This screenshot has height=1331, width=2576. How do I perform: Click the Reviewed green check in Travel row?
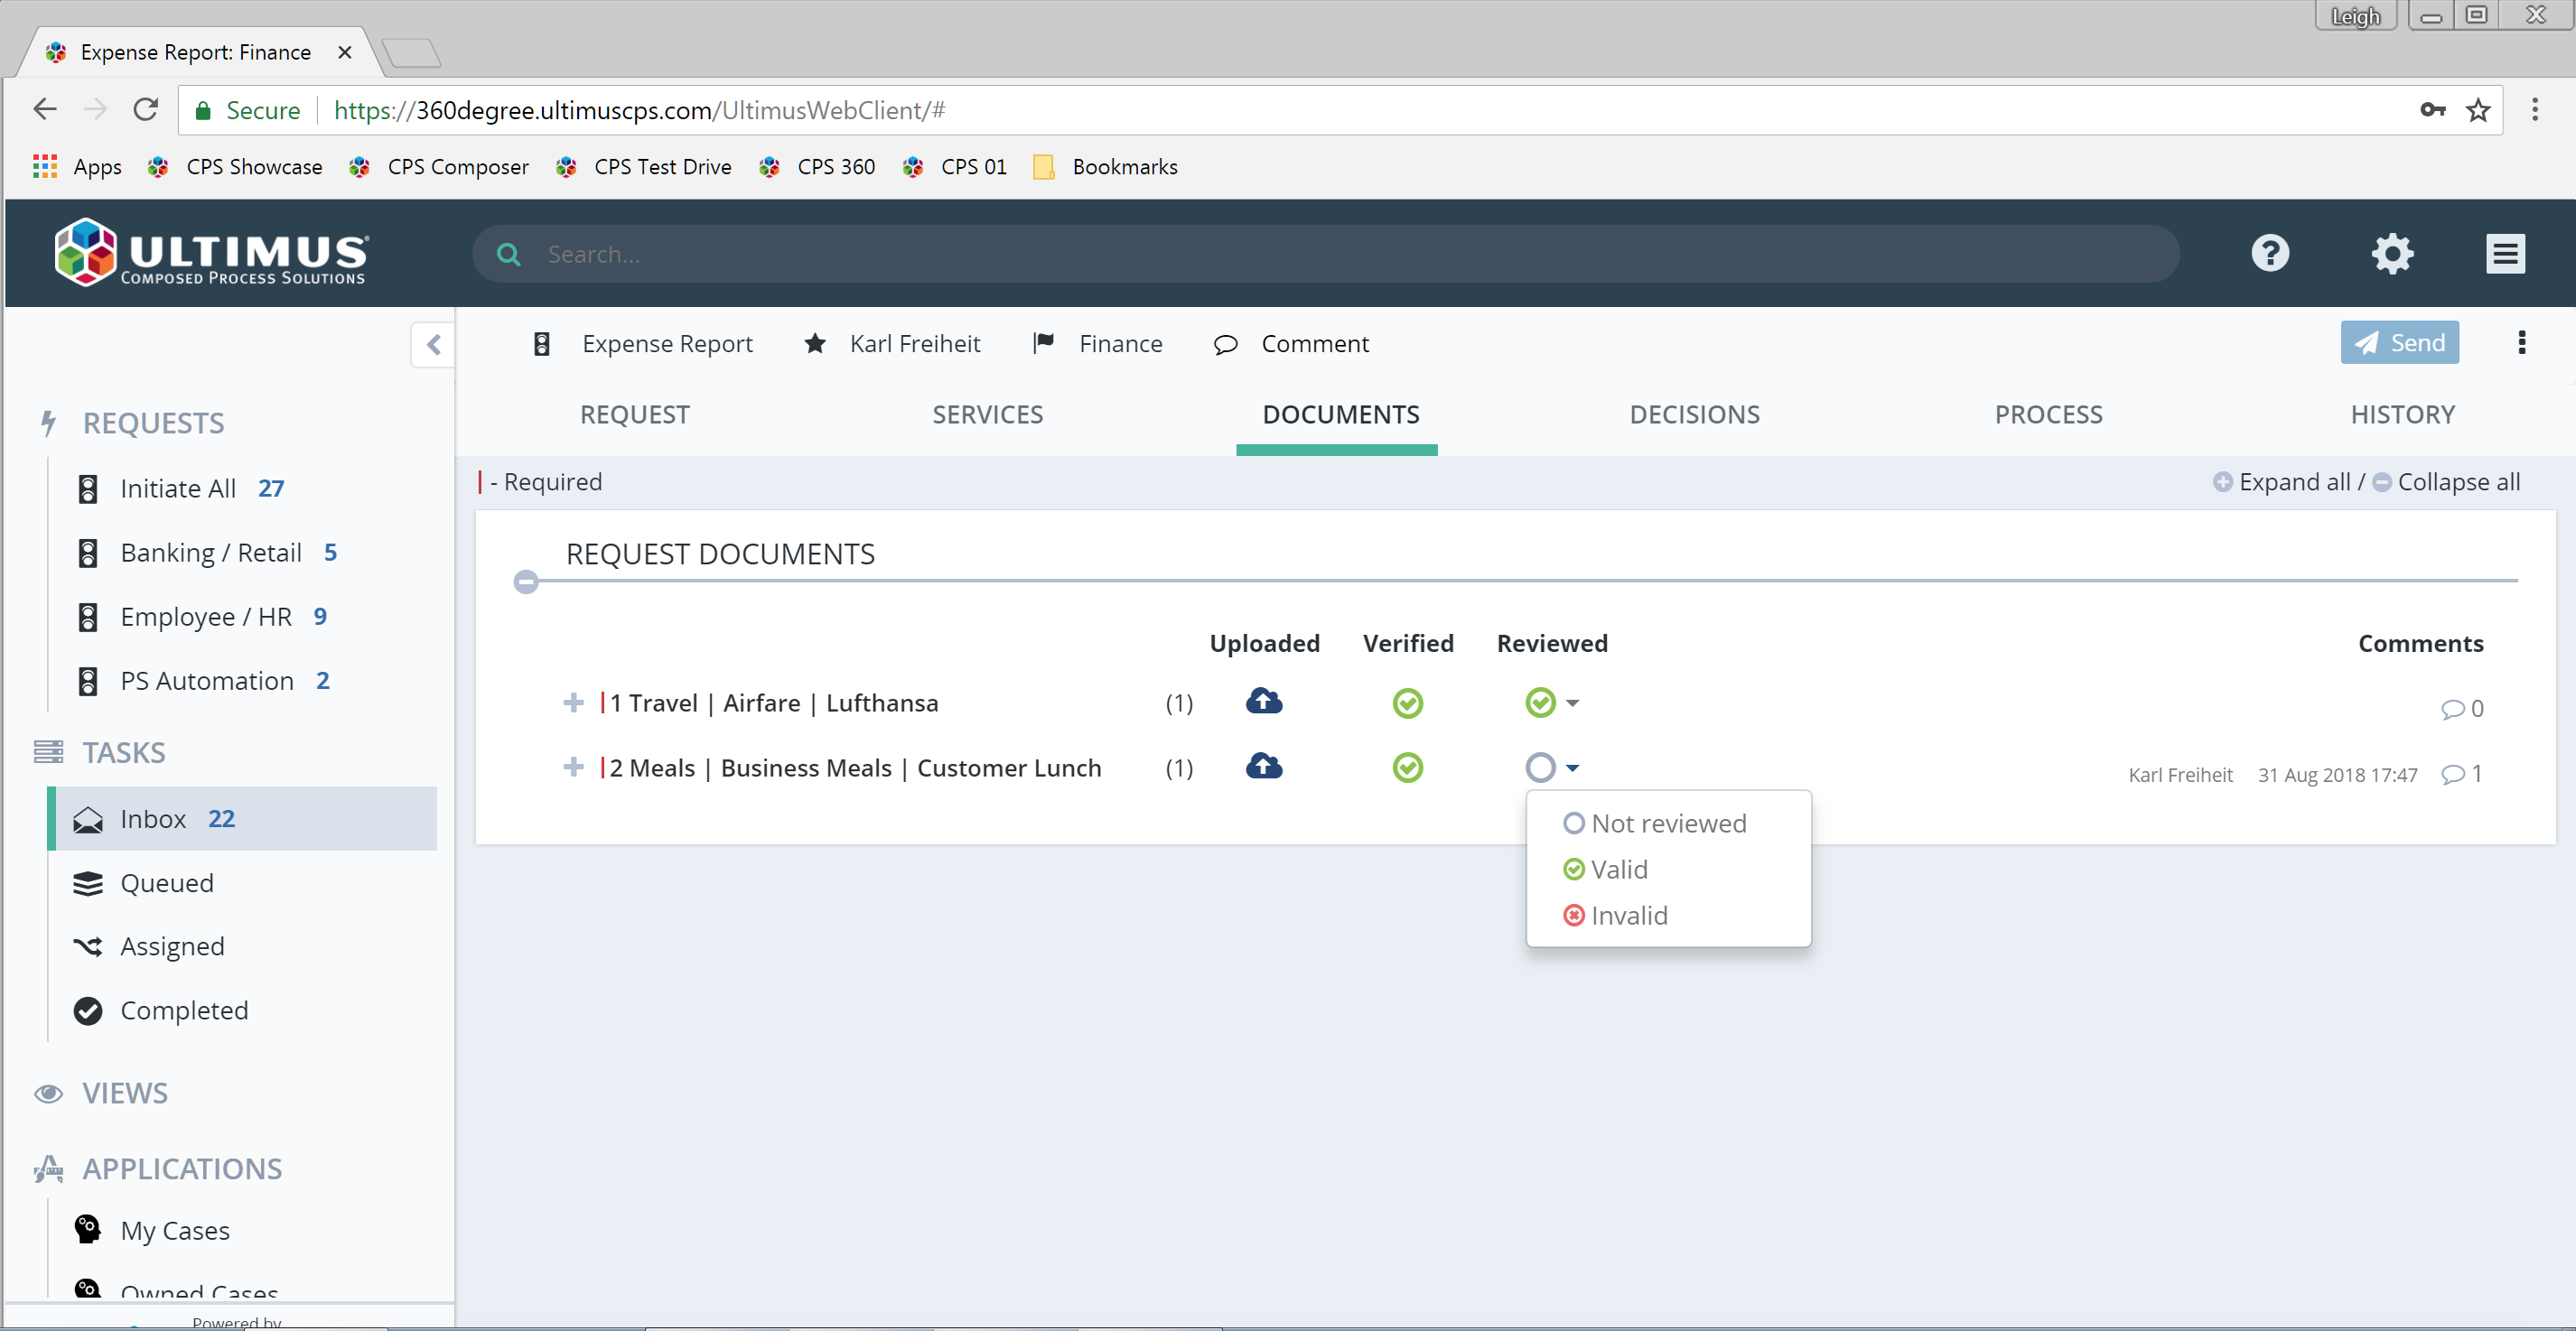point(1540,703)
